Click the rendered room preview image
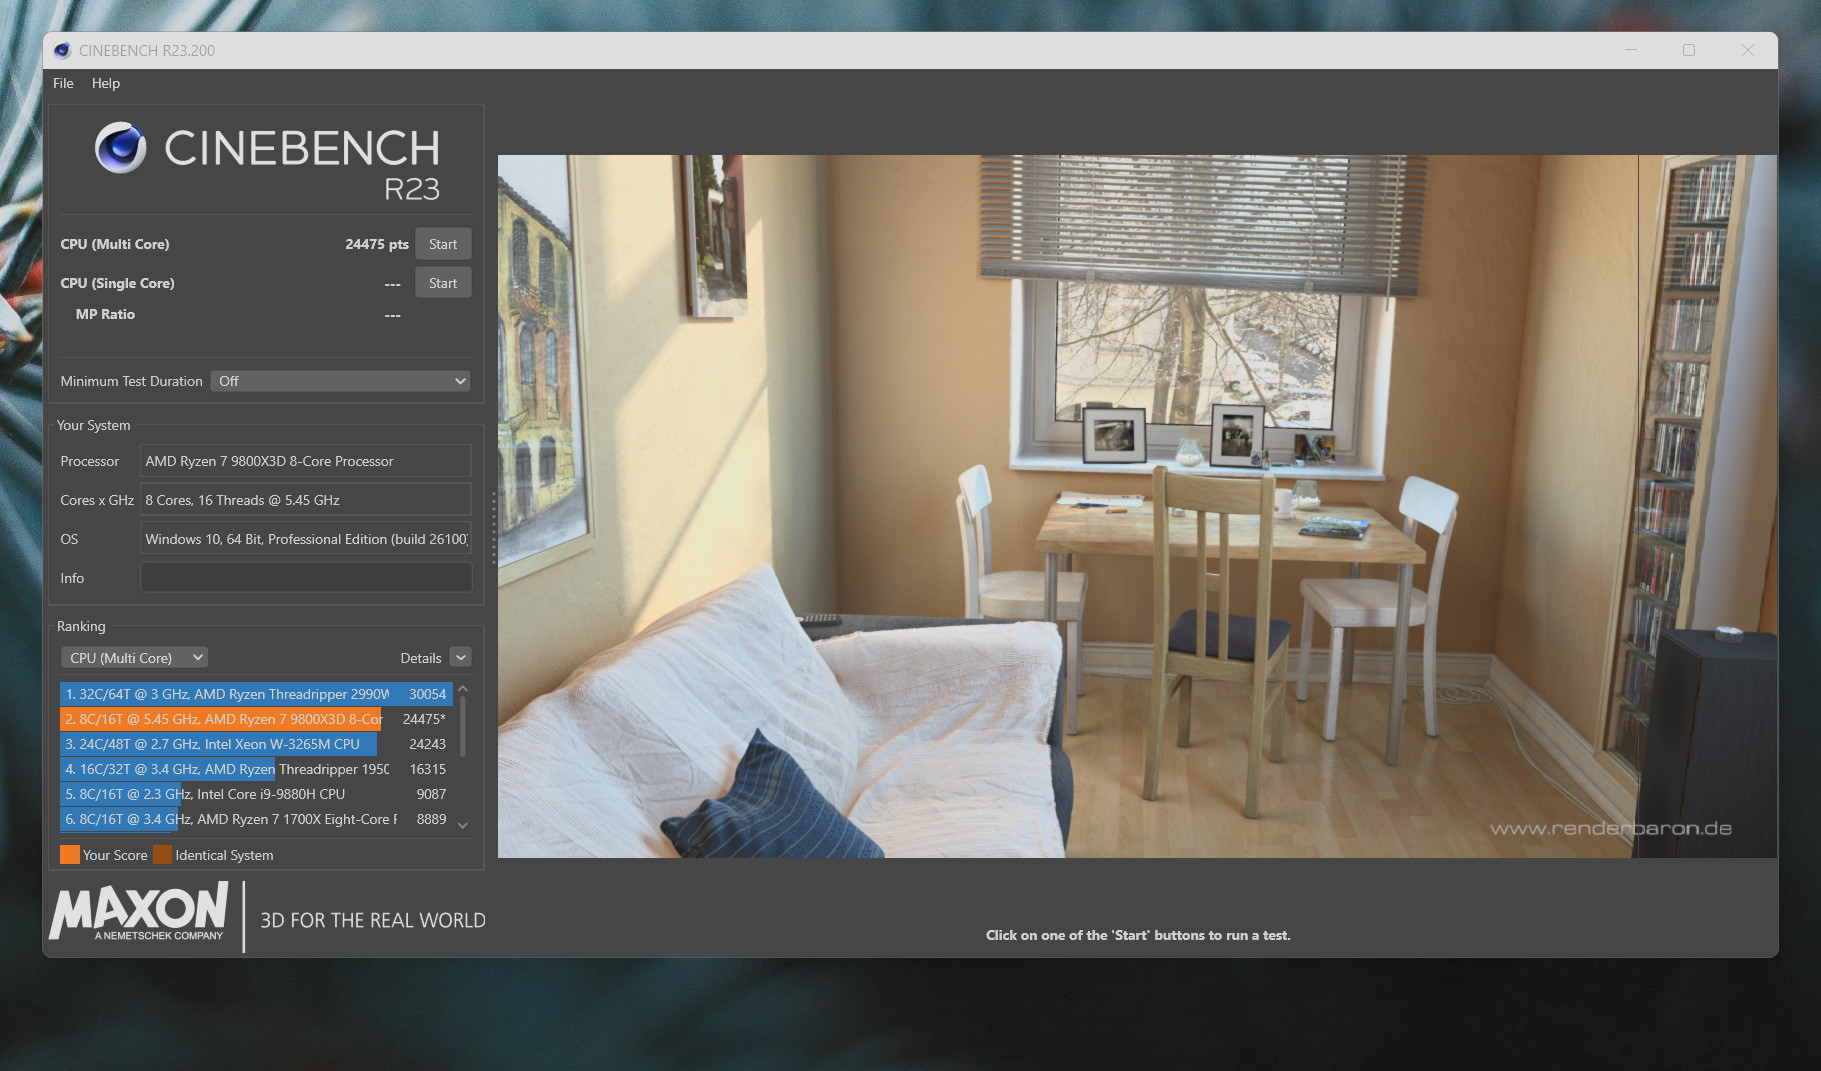 coord(1137,506)
